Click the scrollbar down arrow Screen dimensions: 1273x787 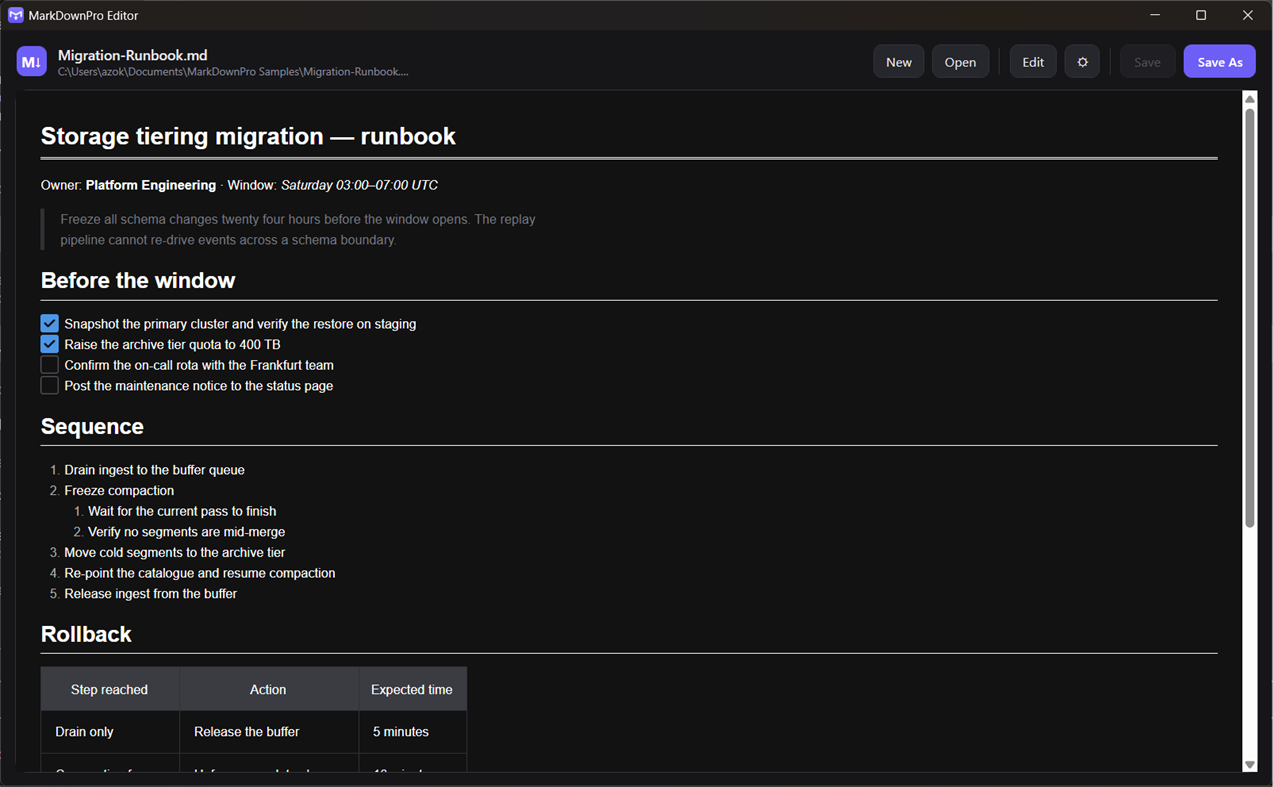[1249, 765]
